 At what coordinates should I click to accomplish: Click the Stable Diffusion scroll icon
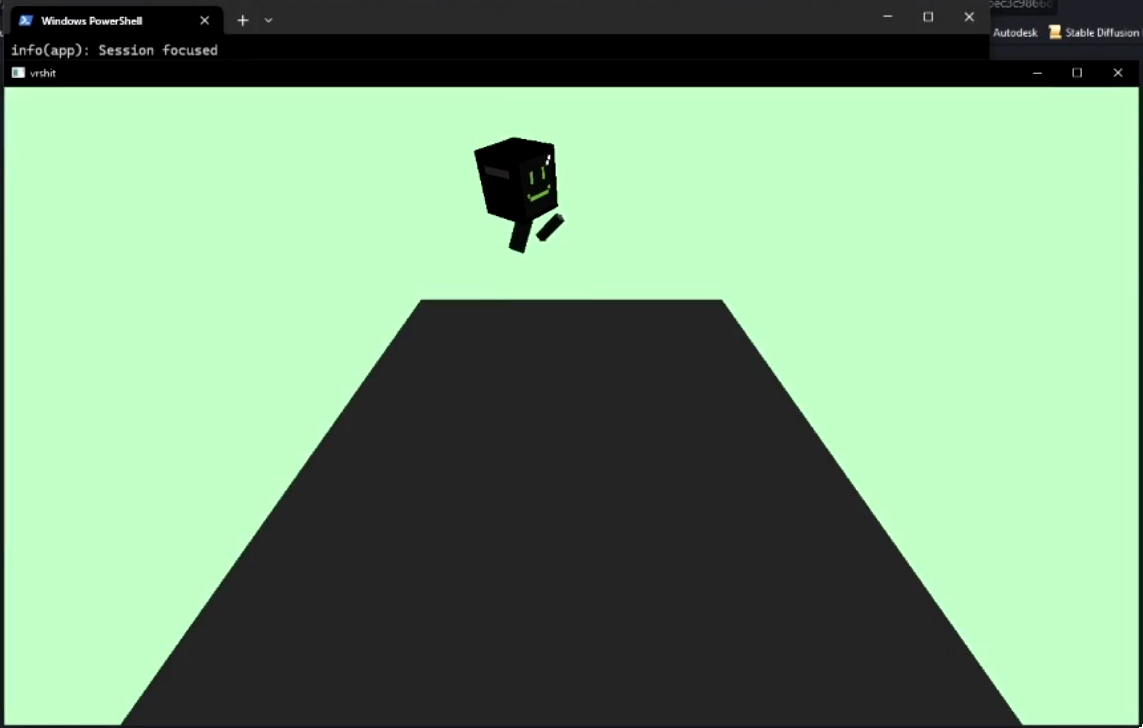click(1055, 32)
